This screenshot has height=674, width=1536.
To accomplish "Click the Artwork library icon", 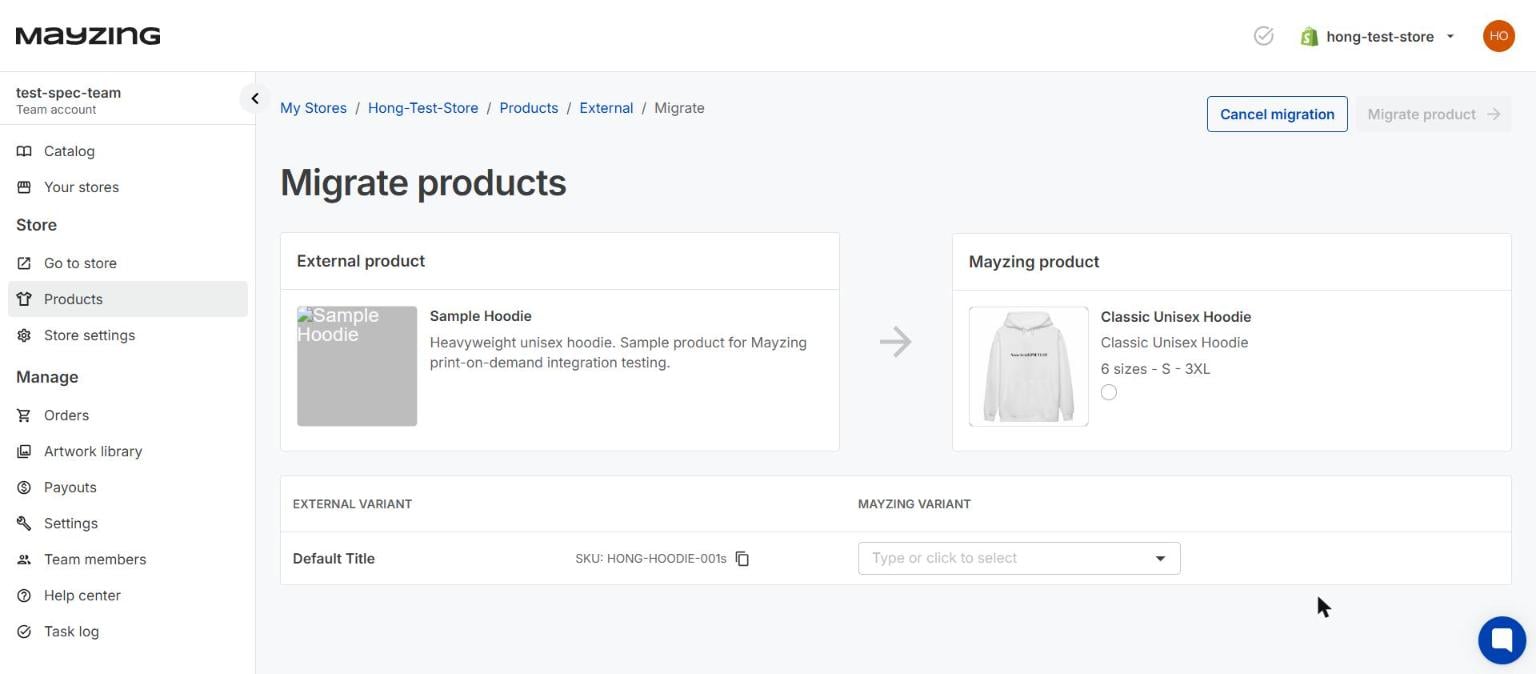I will pyautogui.click(x=24, y=451).
